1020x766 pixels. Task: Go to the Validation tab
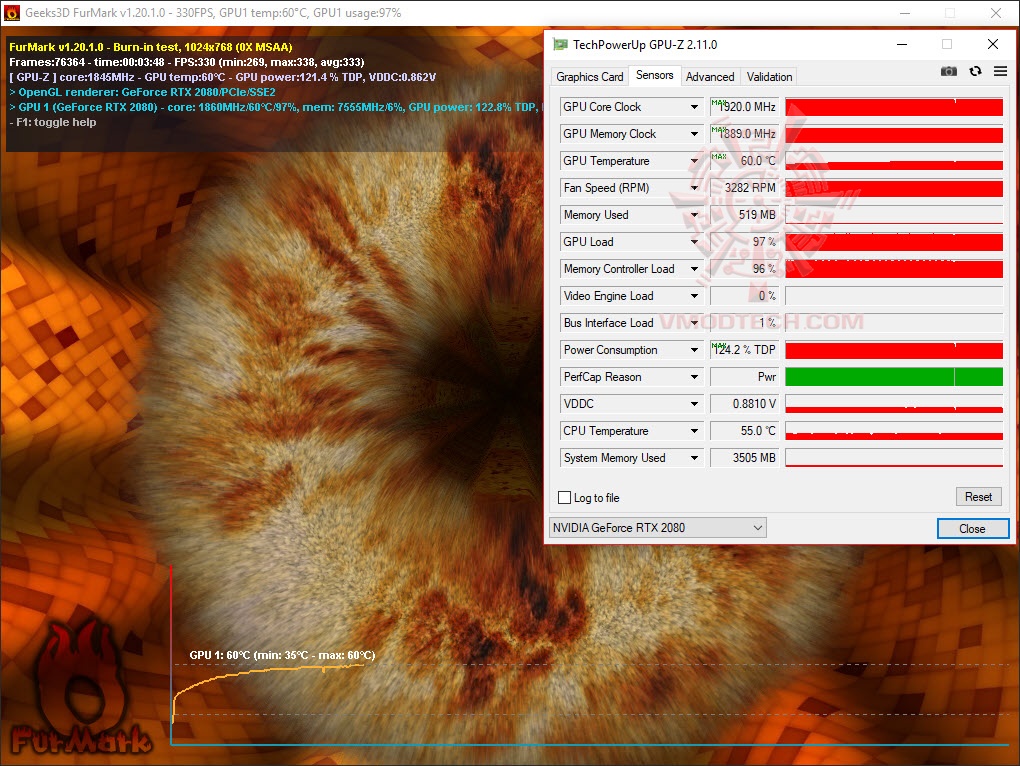769,77
